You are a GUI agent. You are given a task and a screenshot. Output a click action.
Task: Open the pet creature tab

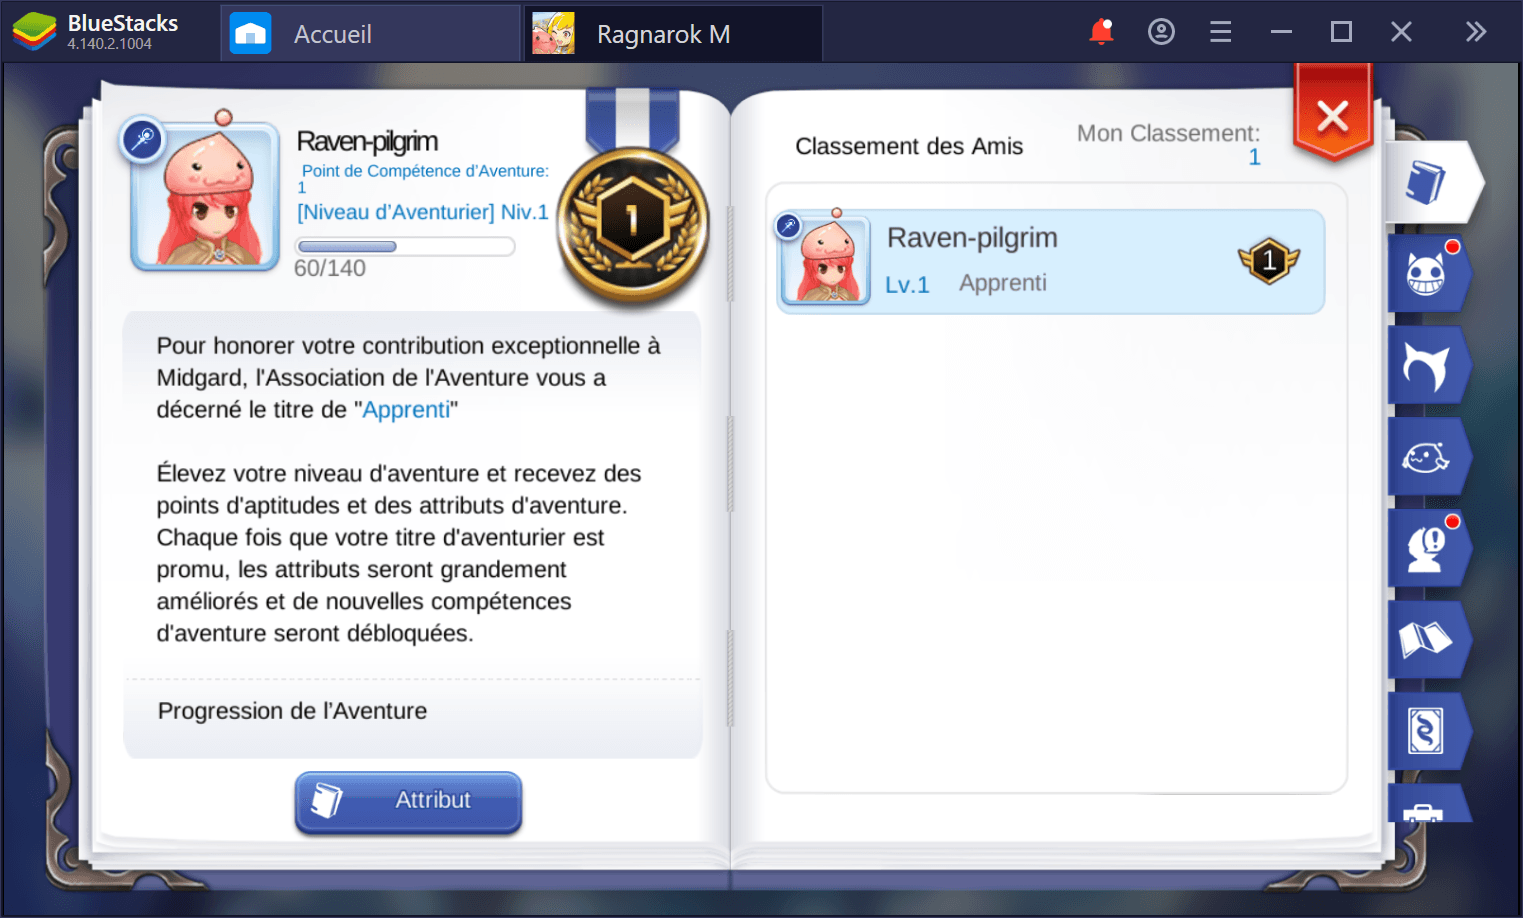[1427, 457]
